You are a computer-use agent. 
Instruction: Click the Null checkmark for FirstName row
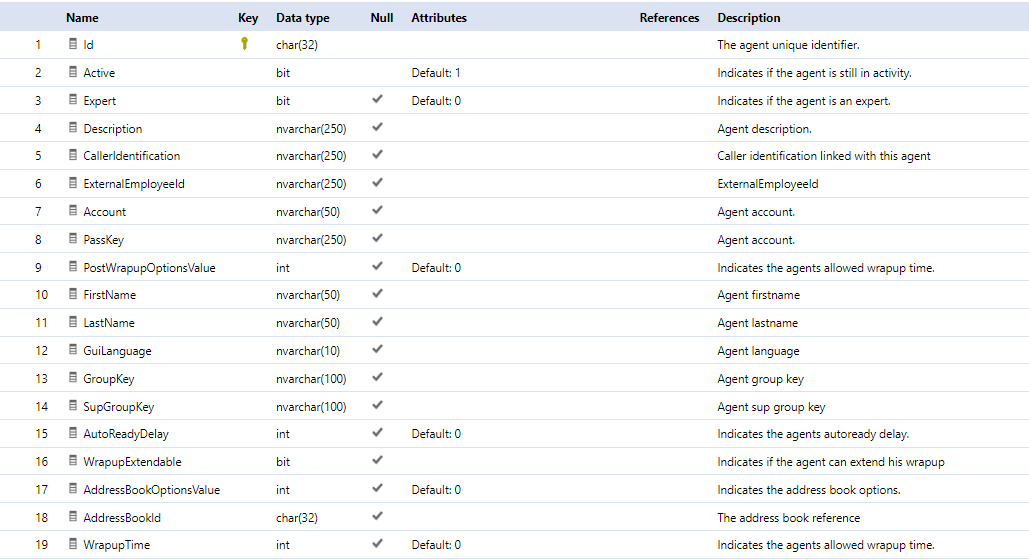point(377,294)
